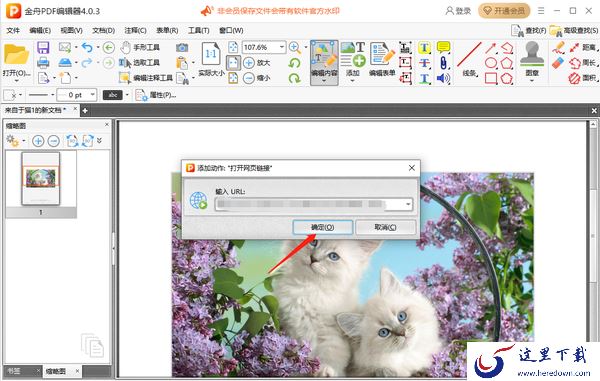This screenshot has width=600, height=381.
Task: Click the Undo arrow icon
Action: pos(87,47)
